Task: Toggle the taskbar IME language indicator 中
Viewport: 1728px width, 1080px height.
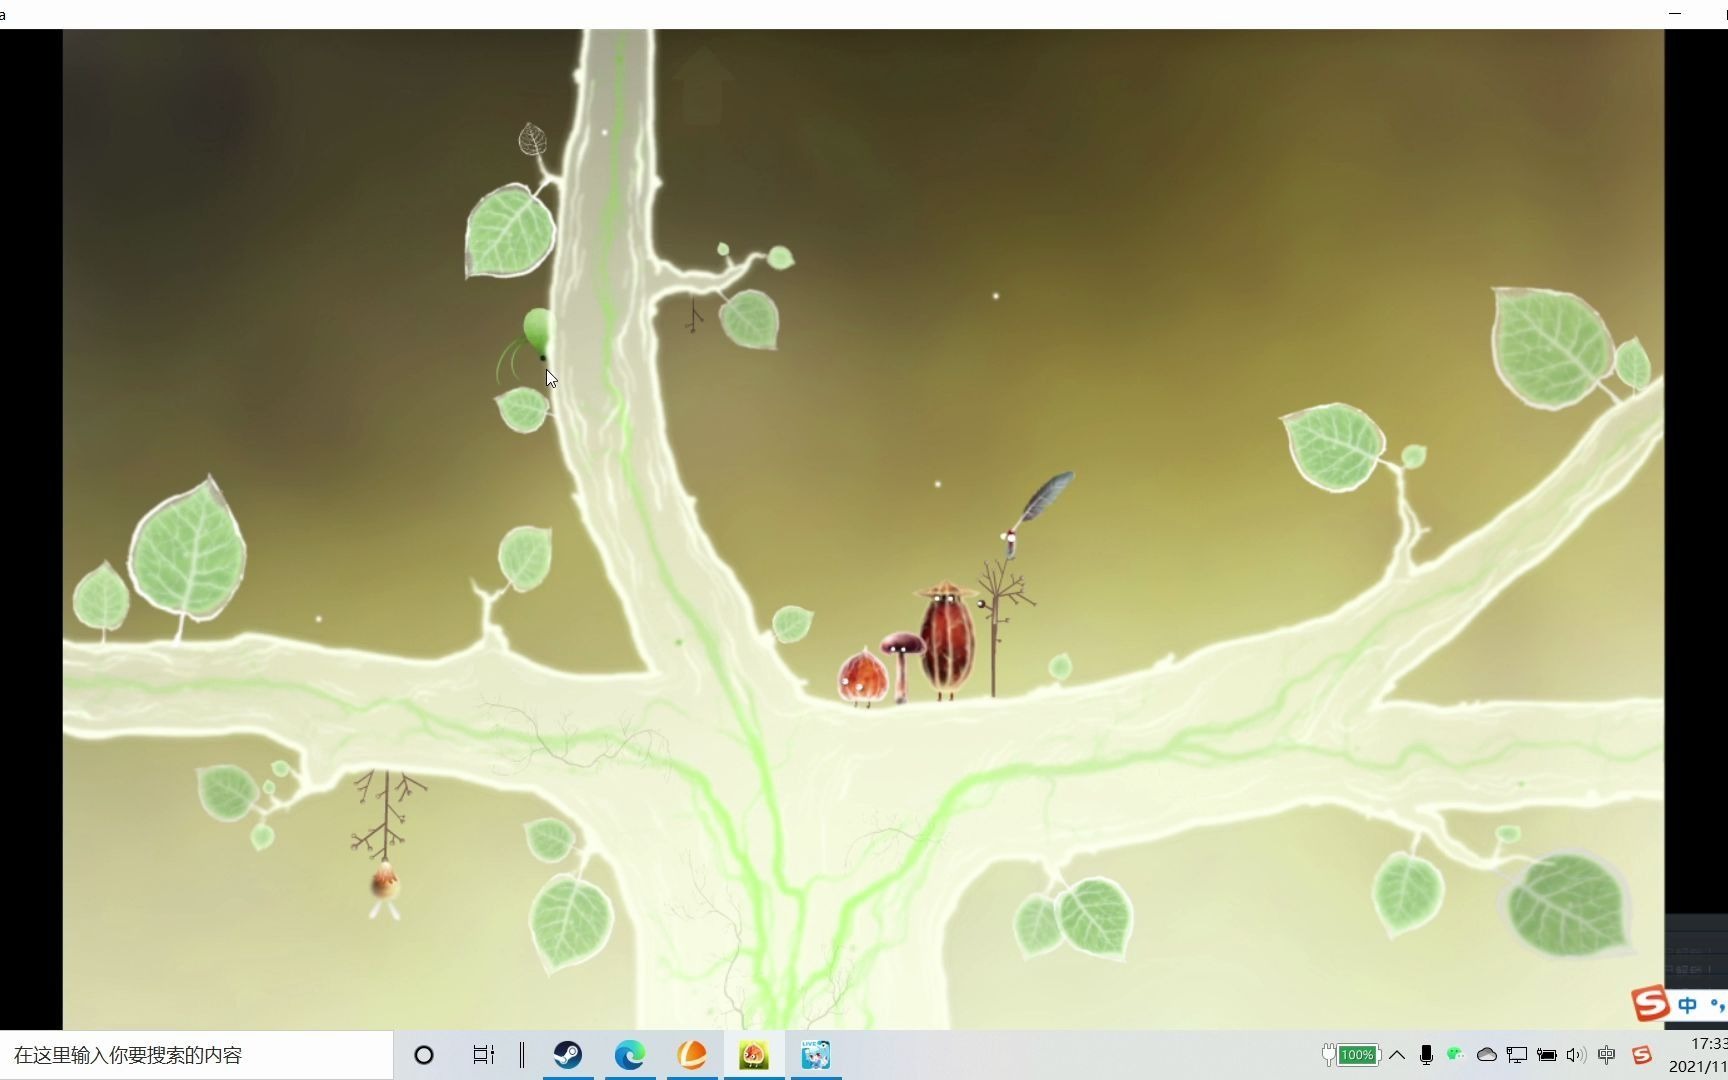Action: pyautogui.click(x=1607, y=1055)
